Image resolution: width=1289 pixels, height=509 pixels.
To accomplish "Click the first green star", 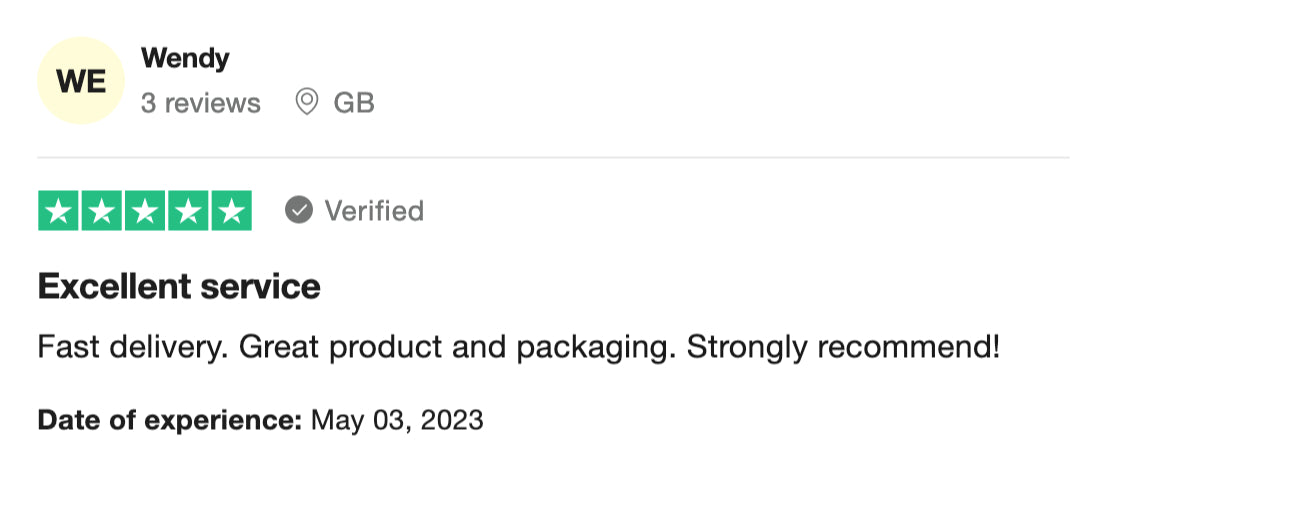I will (59, 211).
